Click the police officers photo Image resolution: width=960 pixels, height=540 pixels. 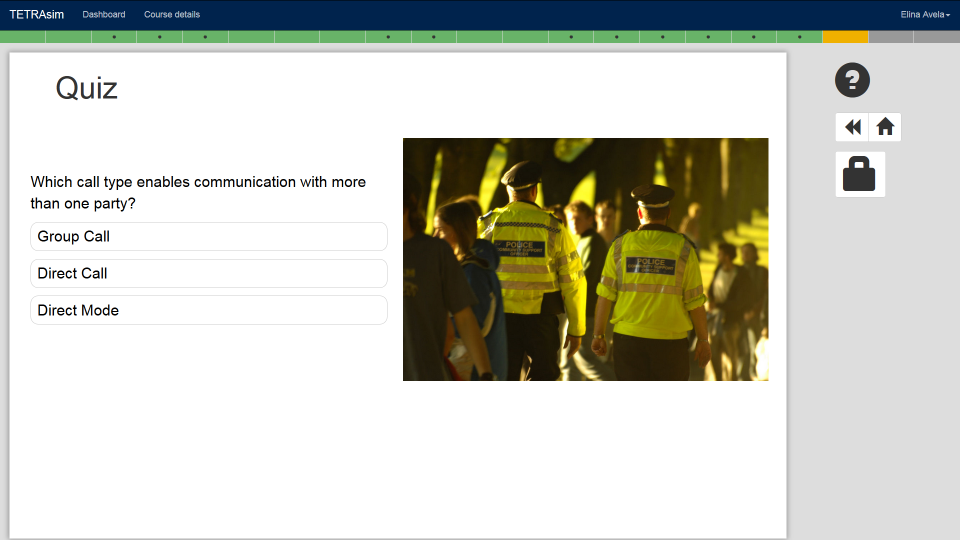coord(585,259)
